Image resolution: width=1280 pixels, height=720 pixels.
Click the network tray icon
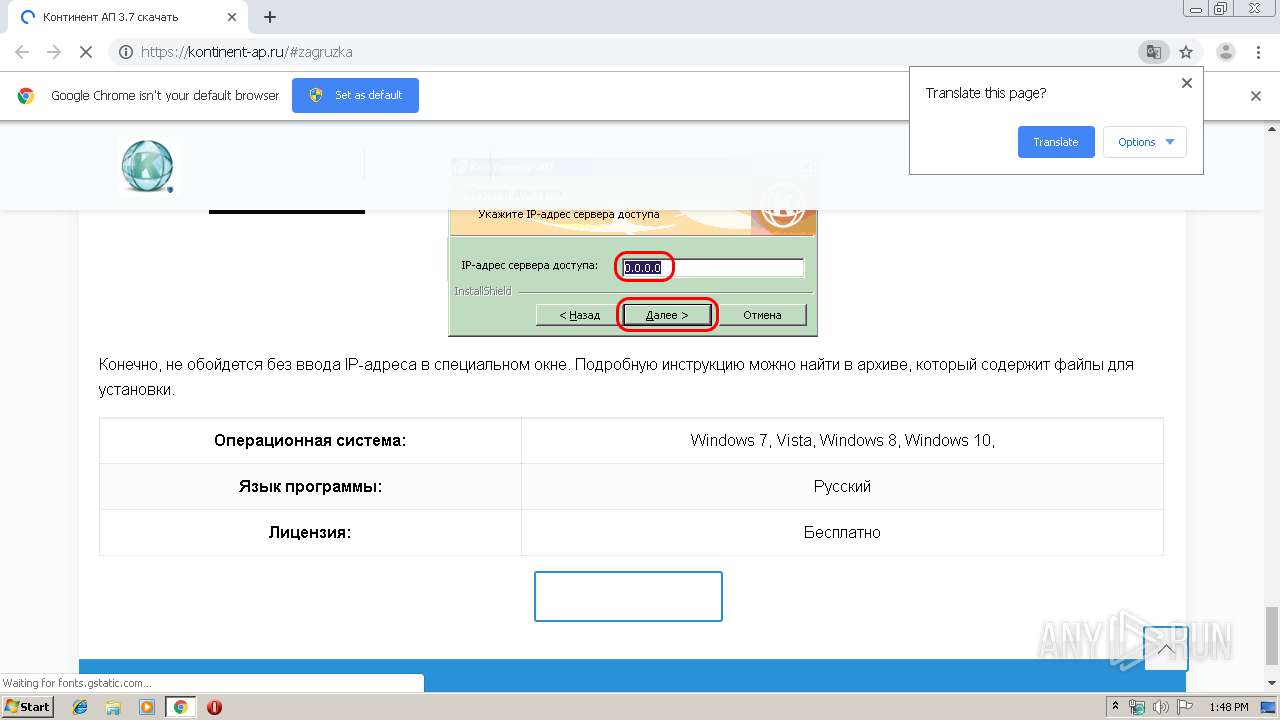(x=1137, y=707)
